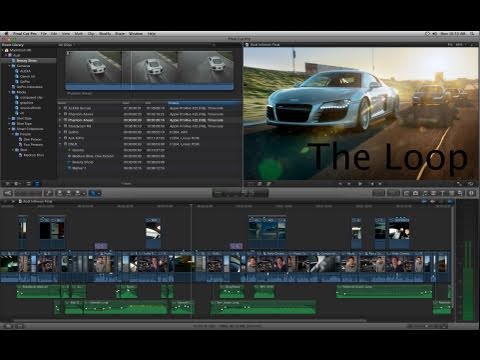This screenshot has height=360, width=480.
Task: Select the Beauty Shots keyword collection
Action: click(x=27, y=61)
